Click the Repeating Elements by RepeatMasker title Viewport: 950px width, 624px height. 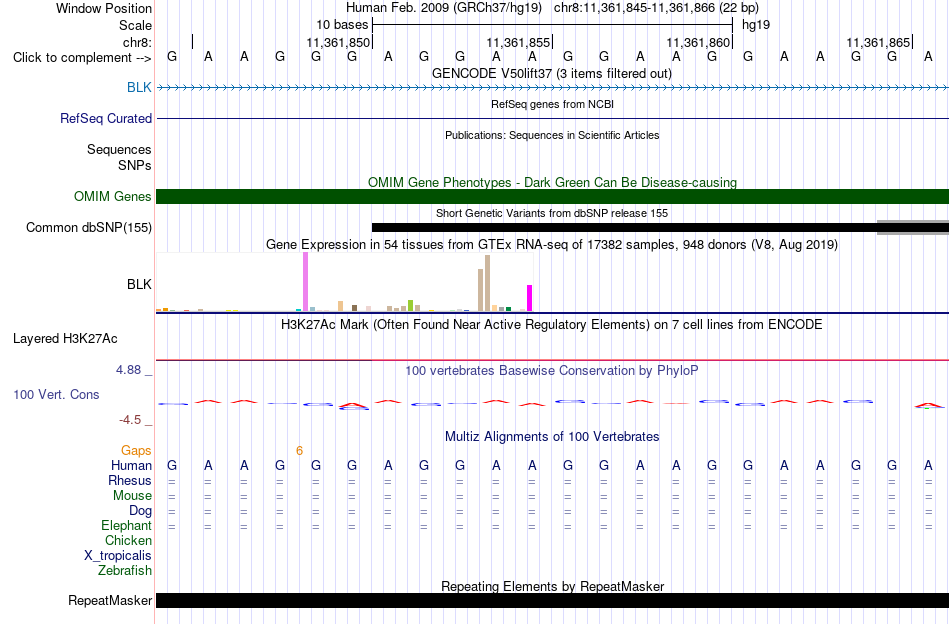tap(553, 586)
